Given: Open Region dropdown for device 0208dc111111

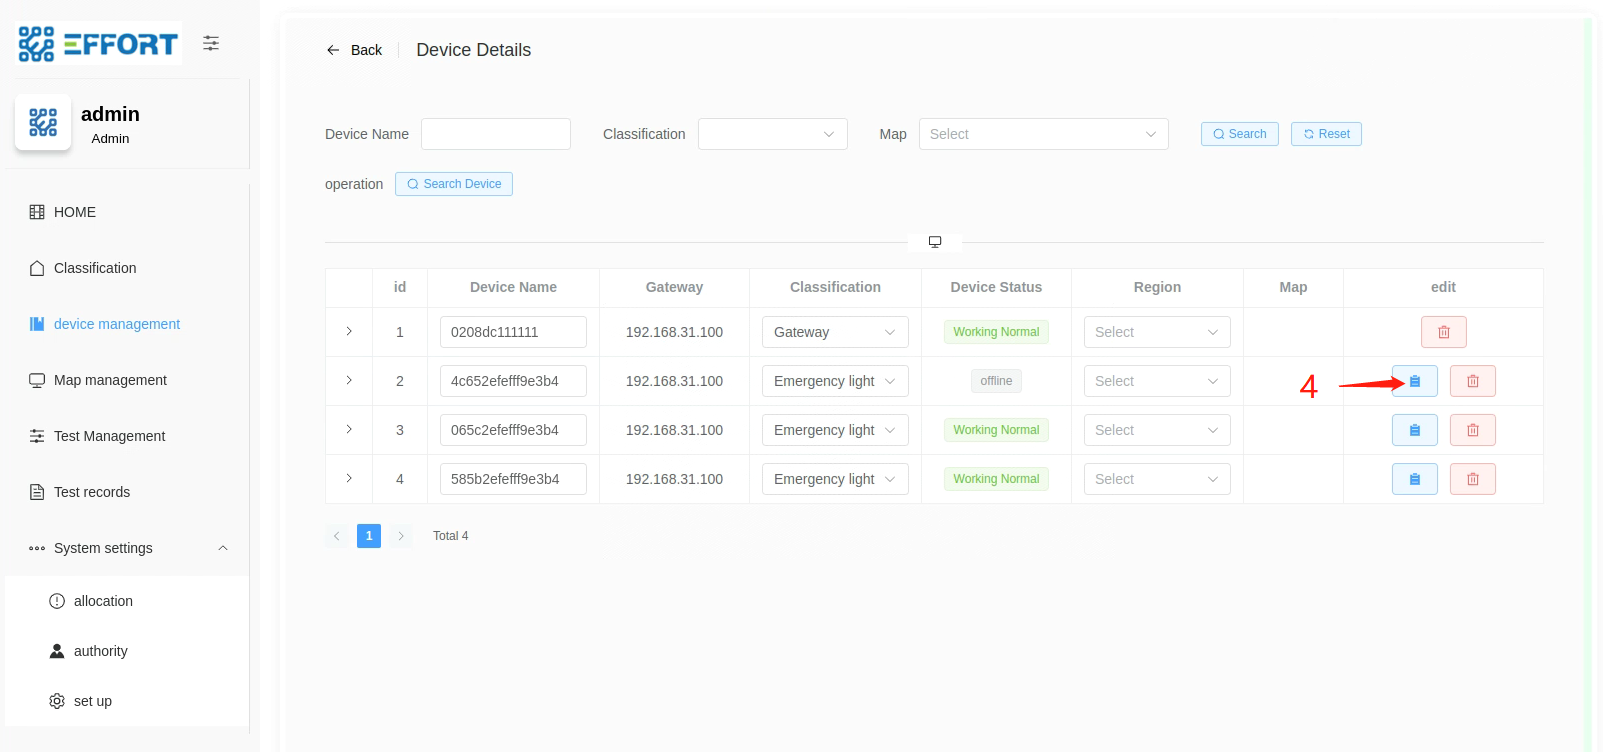Looking at the screenshot, I should [1156, 332].
